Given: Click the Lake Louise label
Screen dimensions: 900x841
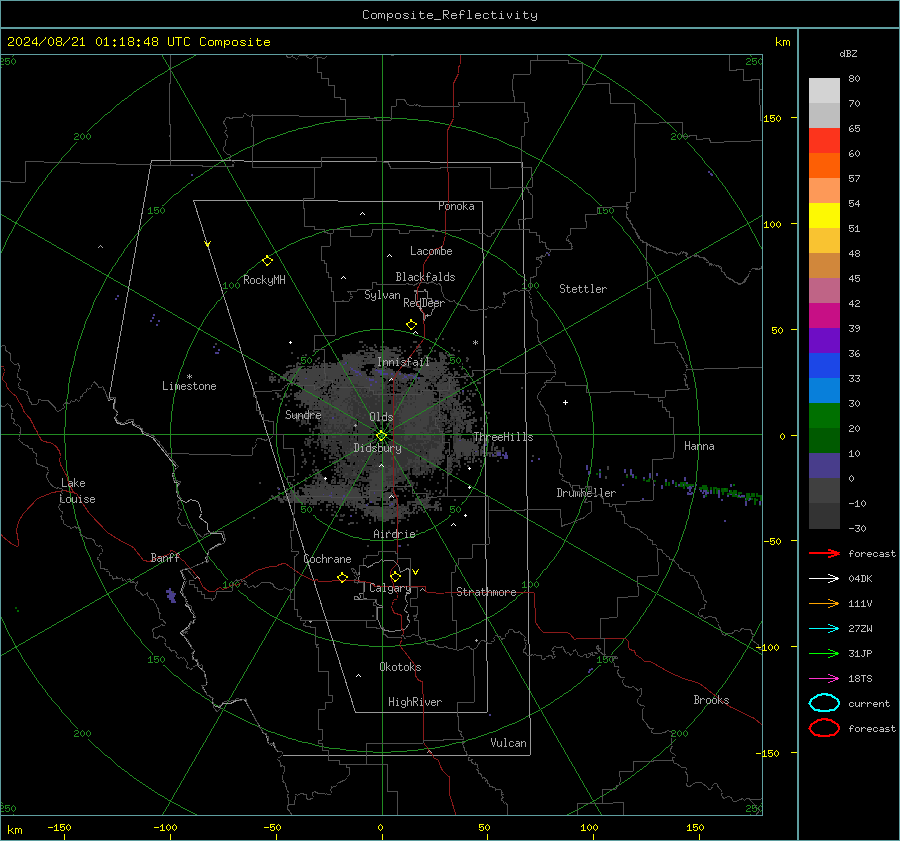Looking at the screenshot, I should point(77,491).
